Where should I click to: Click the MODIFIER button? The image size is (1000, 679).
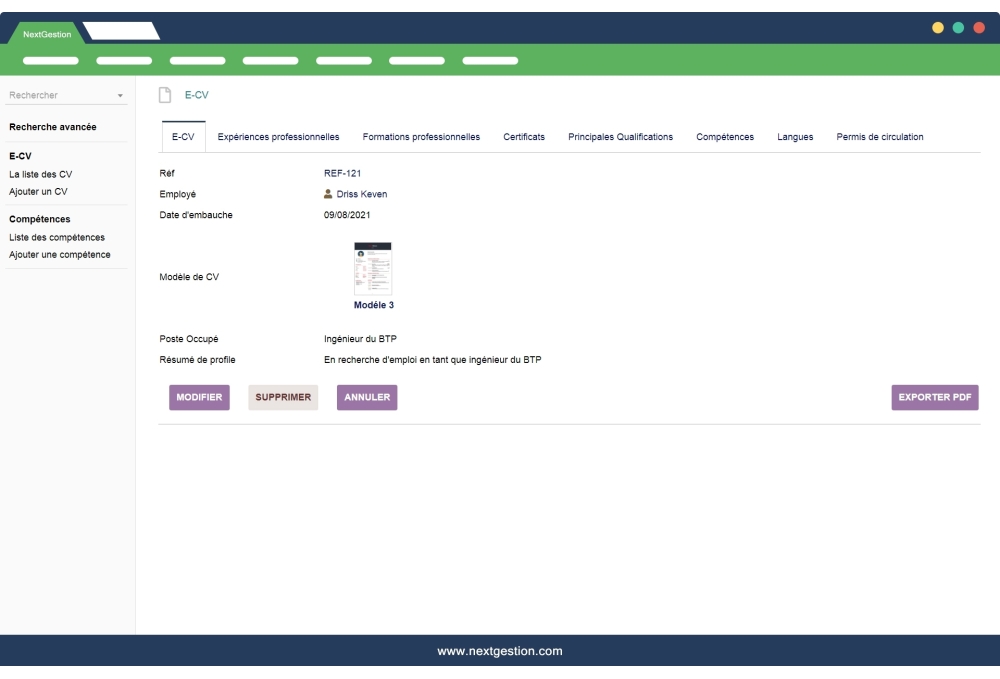[199, 397]
